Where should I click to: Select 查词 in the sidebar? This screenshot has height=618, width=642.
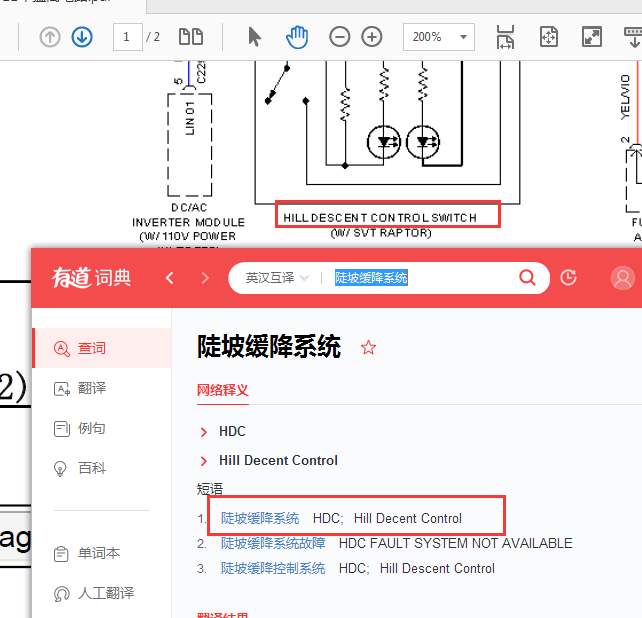102,348
